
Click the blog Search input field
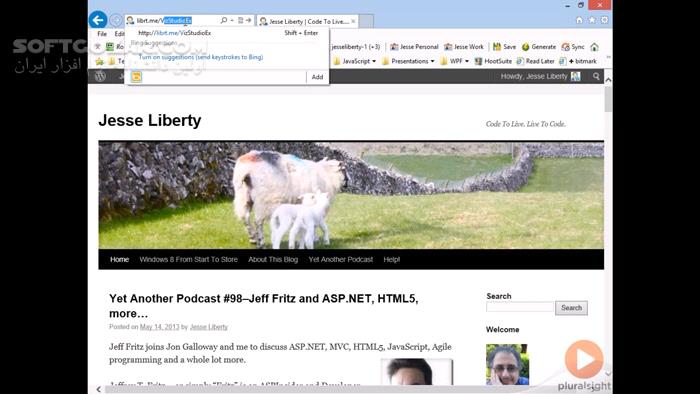520,307
